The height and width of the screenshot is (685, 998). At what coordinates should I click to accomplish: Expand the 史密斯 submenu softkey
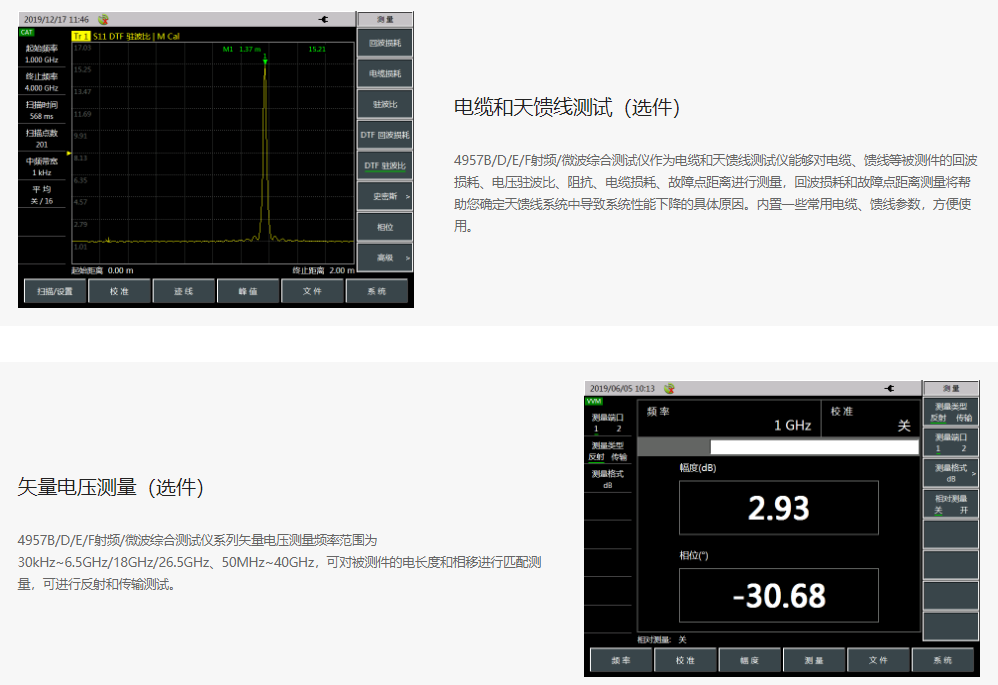pyautogui.click(x=384, y=196)
